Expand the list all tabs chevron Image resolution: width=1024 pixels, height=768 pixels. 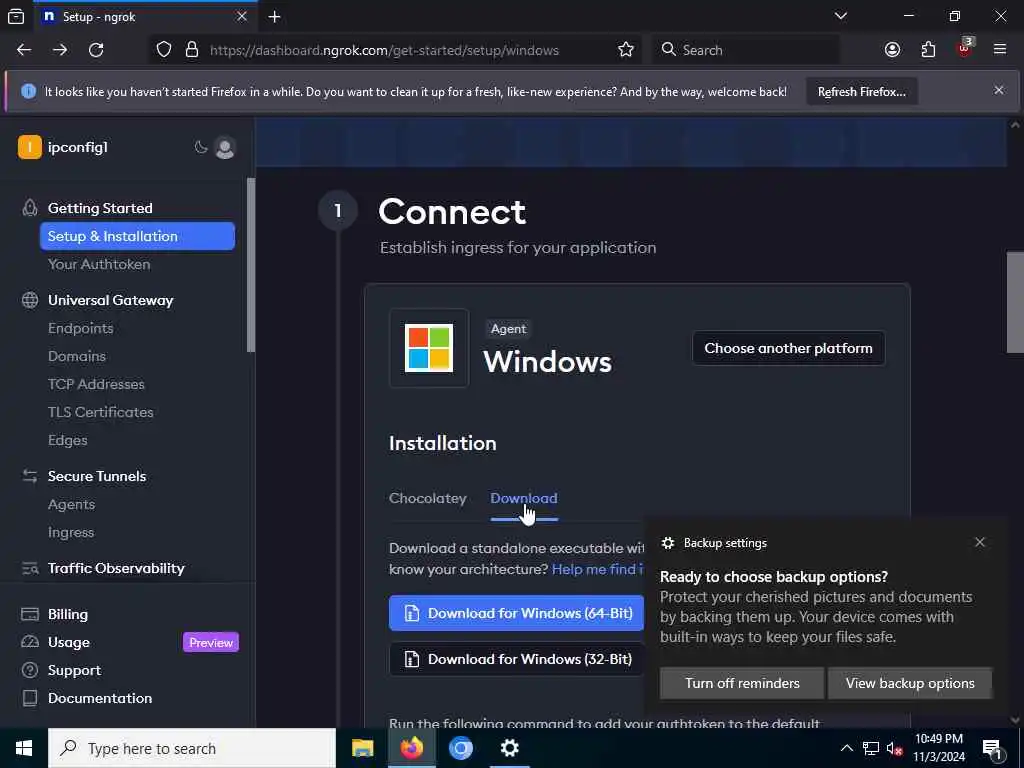841,16
